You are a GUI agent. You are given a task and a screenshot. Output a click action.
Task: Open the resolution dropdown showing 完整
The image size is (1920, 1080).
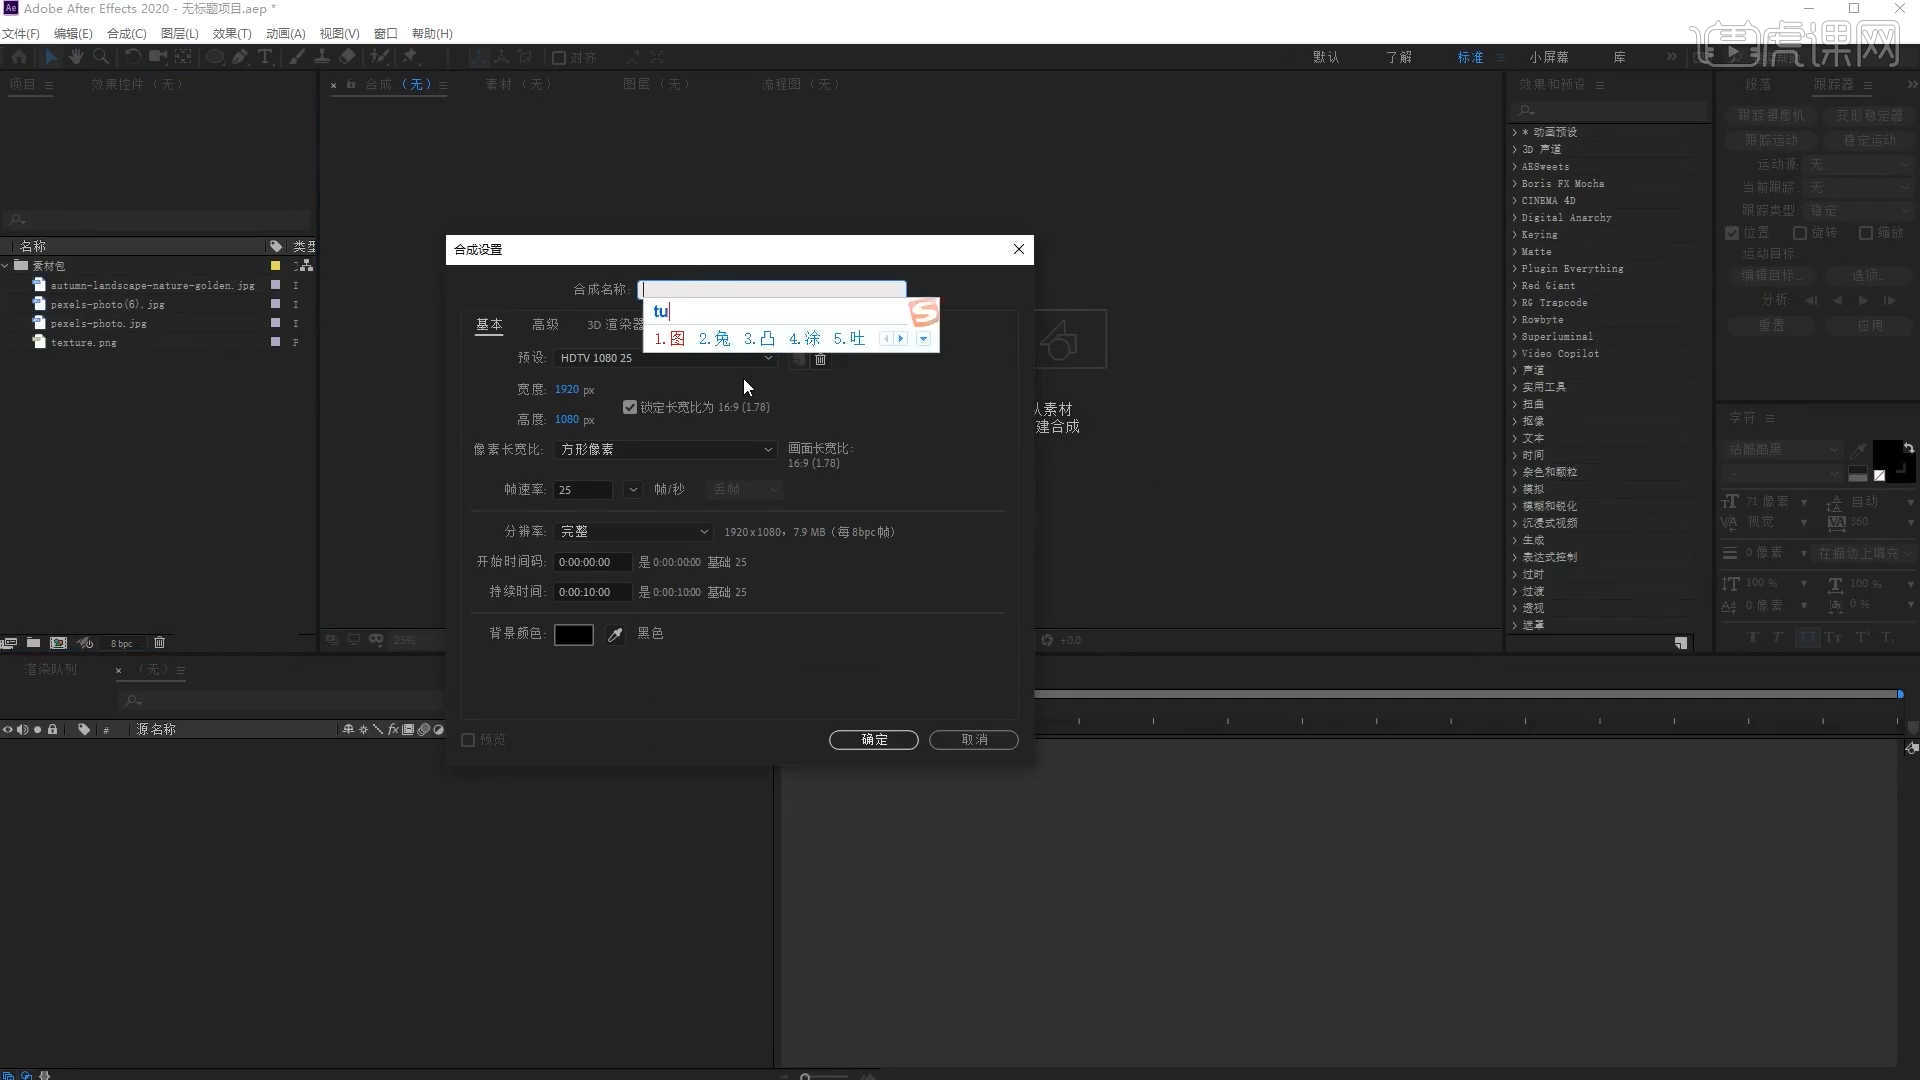pos(634,532)
